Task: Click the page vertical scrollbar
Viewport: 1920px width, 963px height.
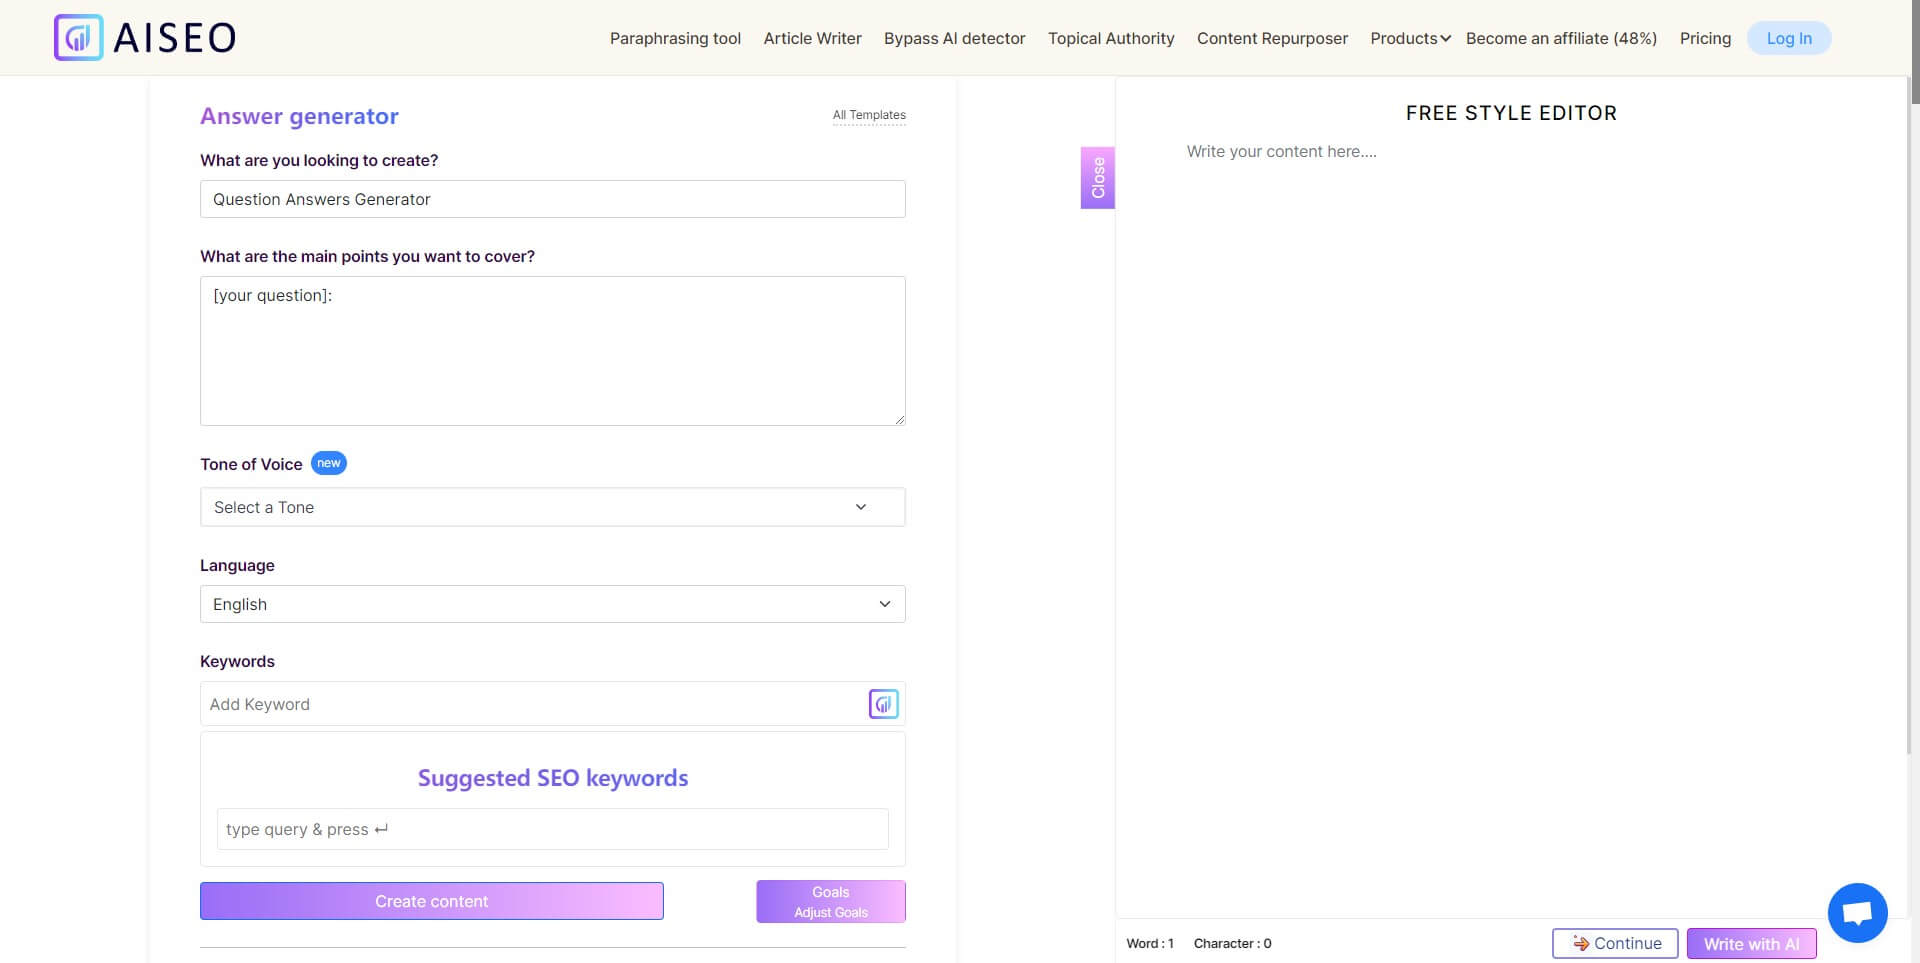Action: (x=1914, y=400)
